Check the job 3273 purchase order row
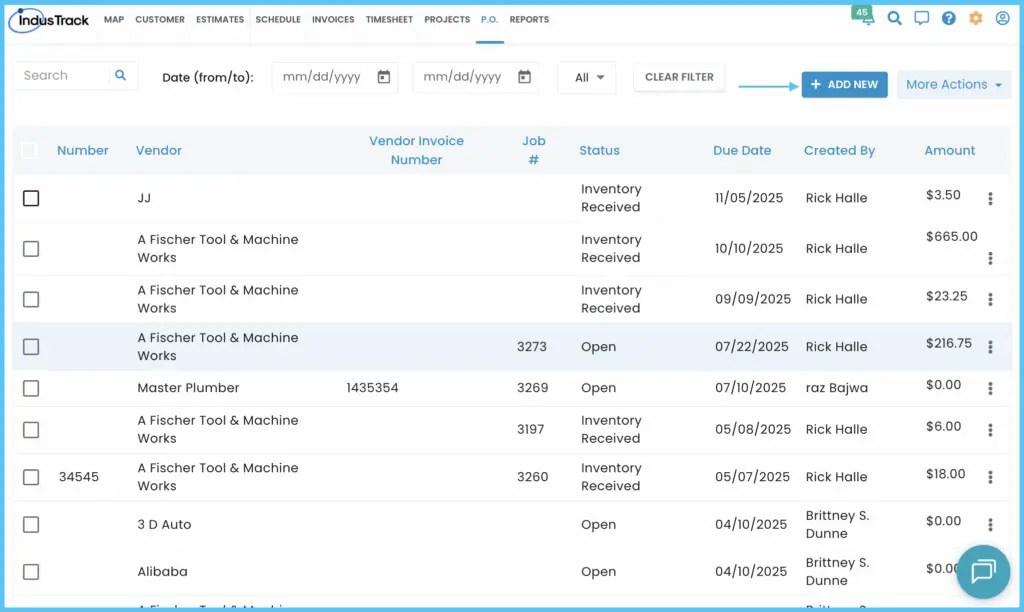 coord(31,347)
